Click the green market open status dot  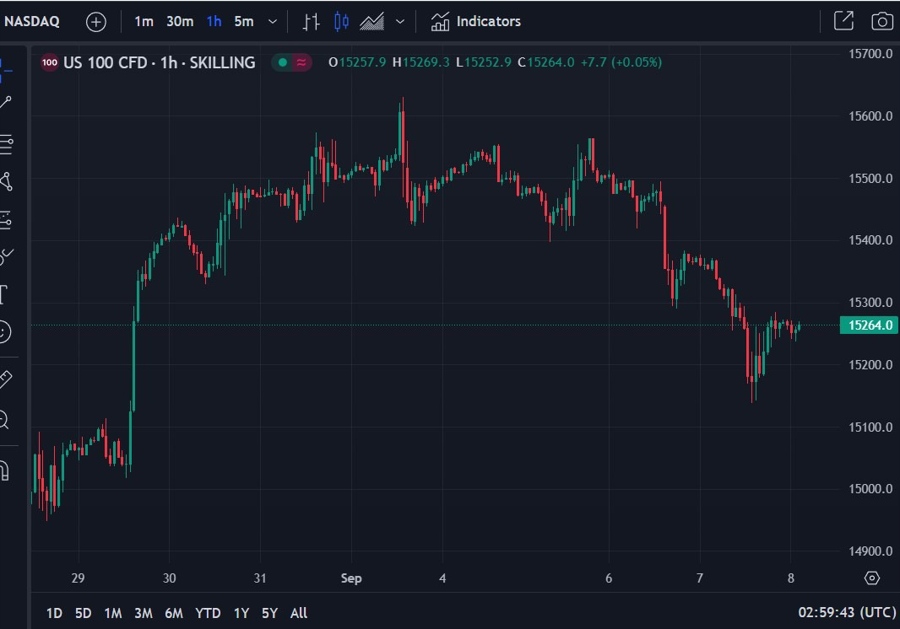[x=282, y=63]
